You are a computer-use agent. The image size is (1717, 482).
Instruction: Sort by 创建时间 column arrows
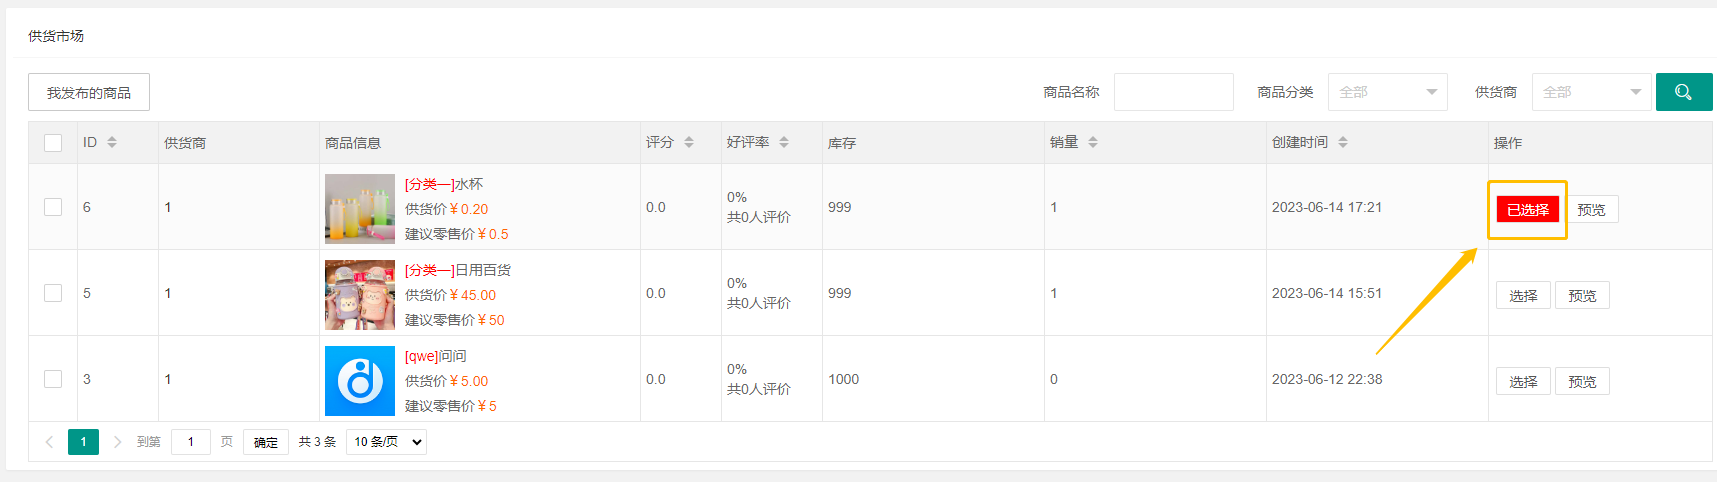[1343, 143]
